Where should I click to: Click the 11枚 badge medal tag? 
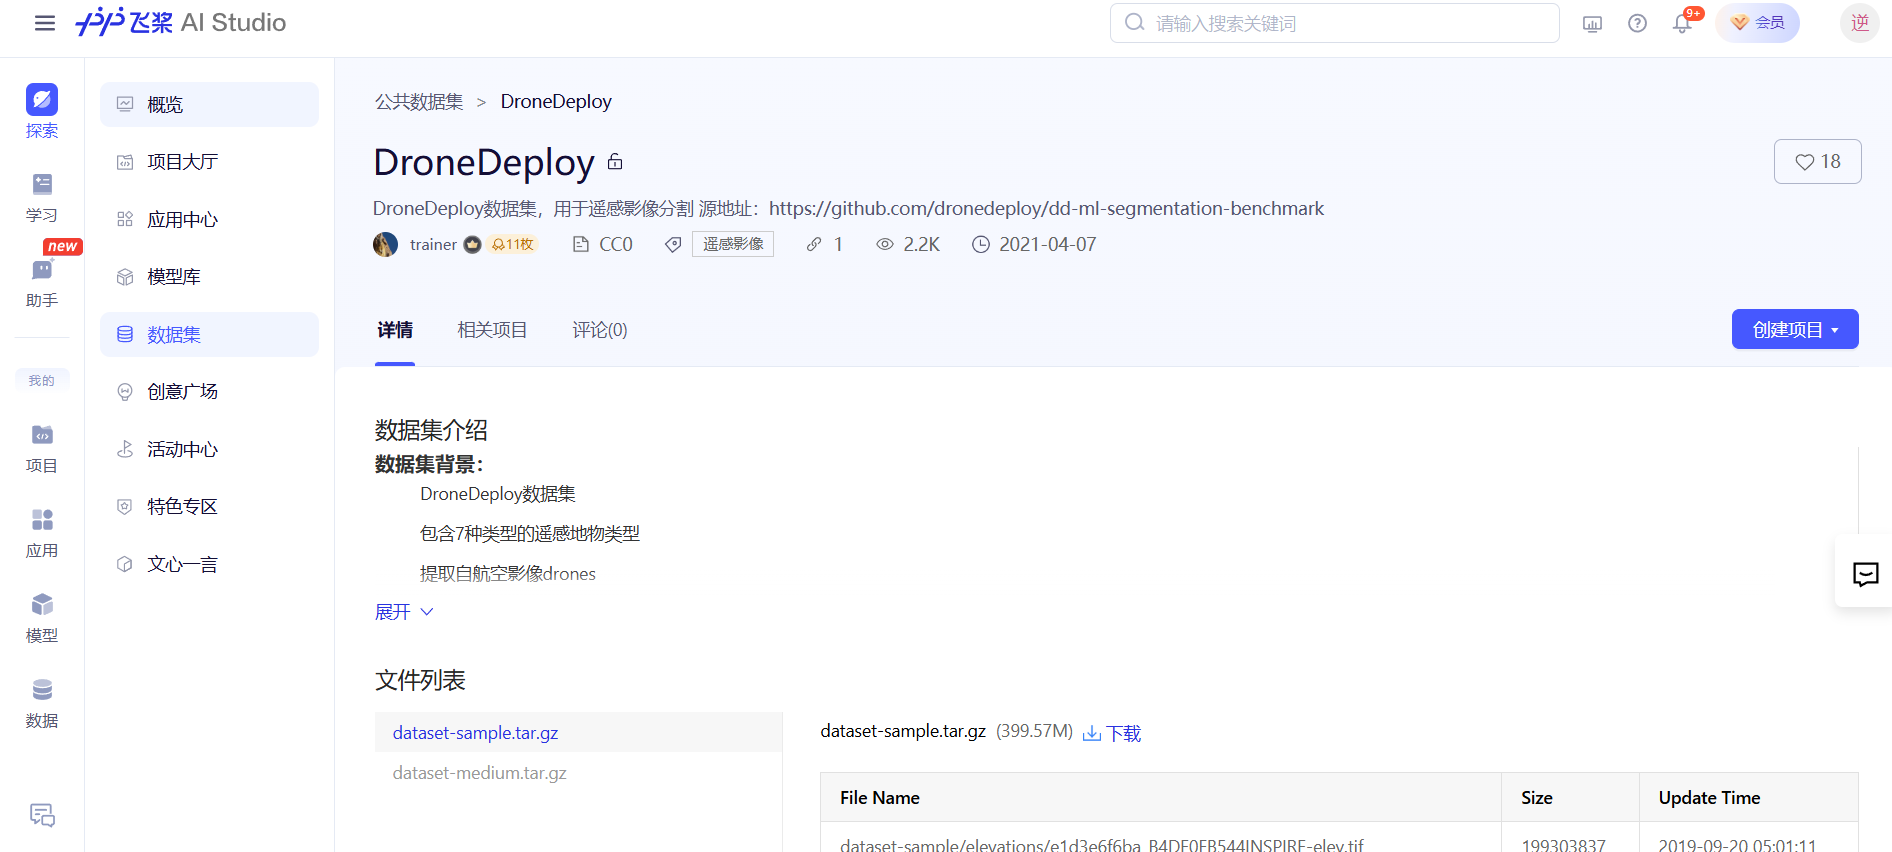click(512, 244)
